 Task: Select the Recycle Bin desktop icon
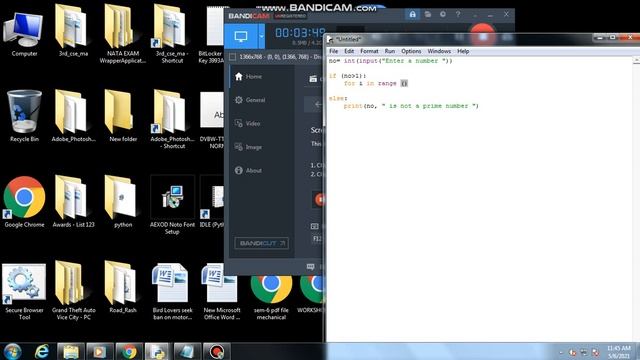[x=24, y=116]
